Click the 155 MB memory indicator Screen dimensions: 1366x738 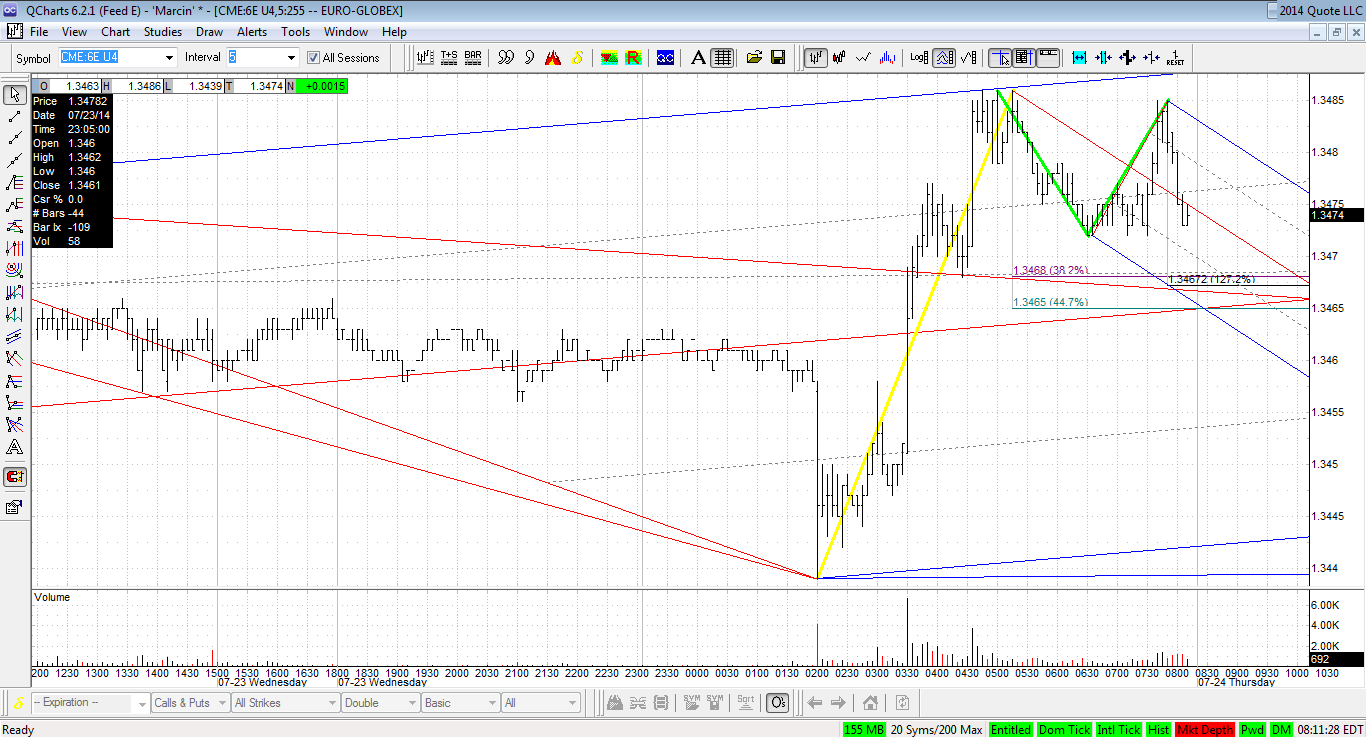pos(864,730)
